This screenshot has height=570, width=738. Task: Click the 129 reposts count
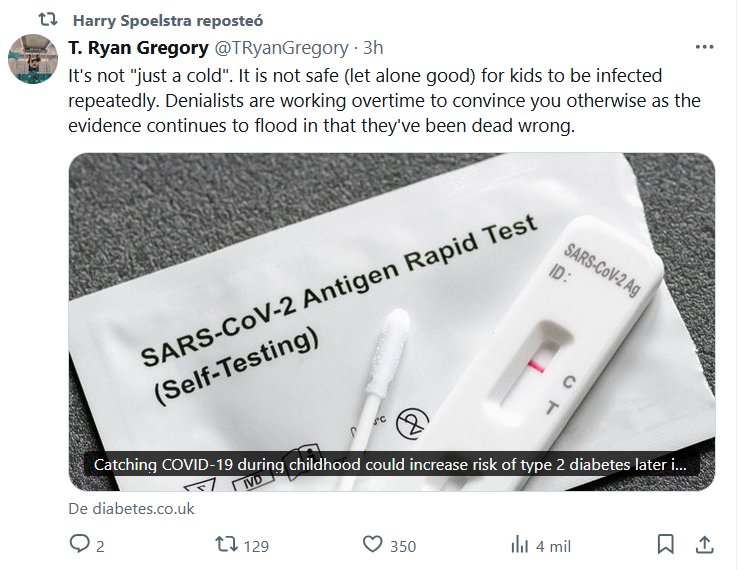click(257, 546)
